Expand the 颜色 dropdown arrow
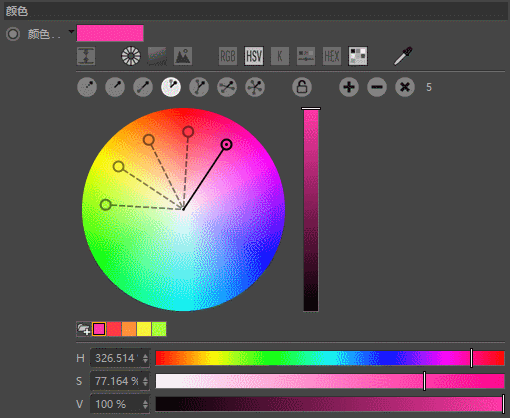The height and width of the screenshot is (418, 510). tap(71, 32)
